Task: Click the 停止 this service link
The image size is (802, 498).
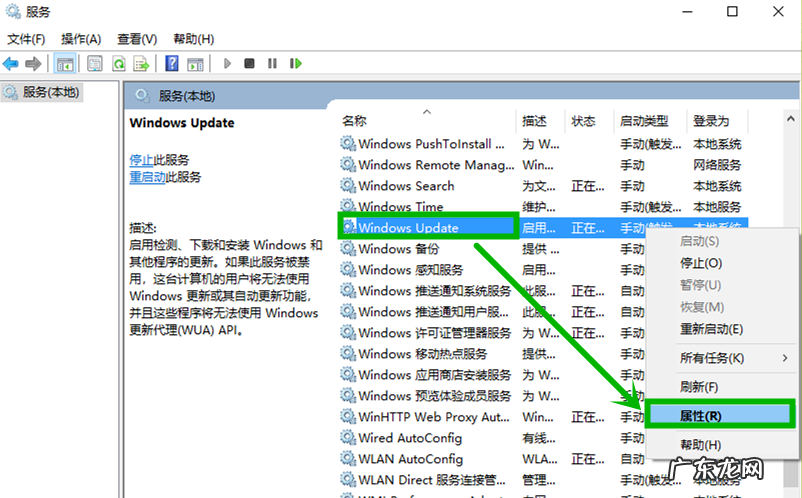Action: click(x=141, y=160)
